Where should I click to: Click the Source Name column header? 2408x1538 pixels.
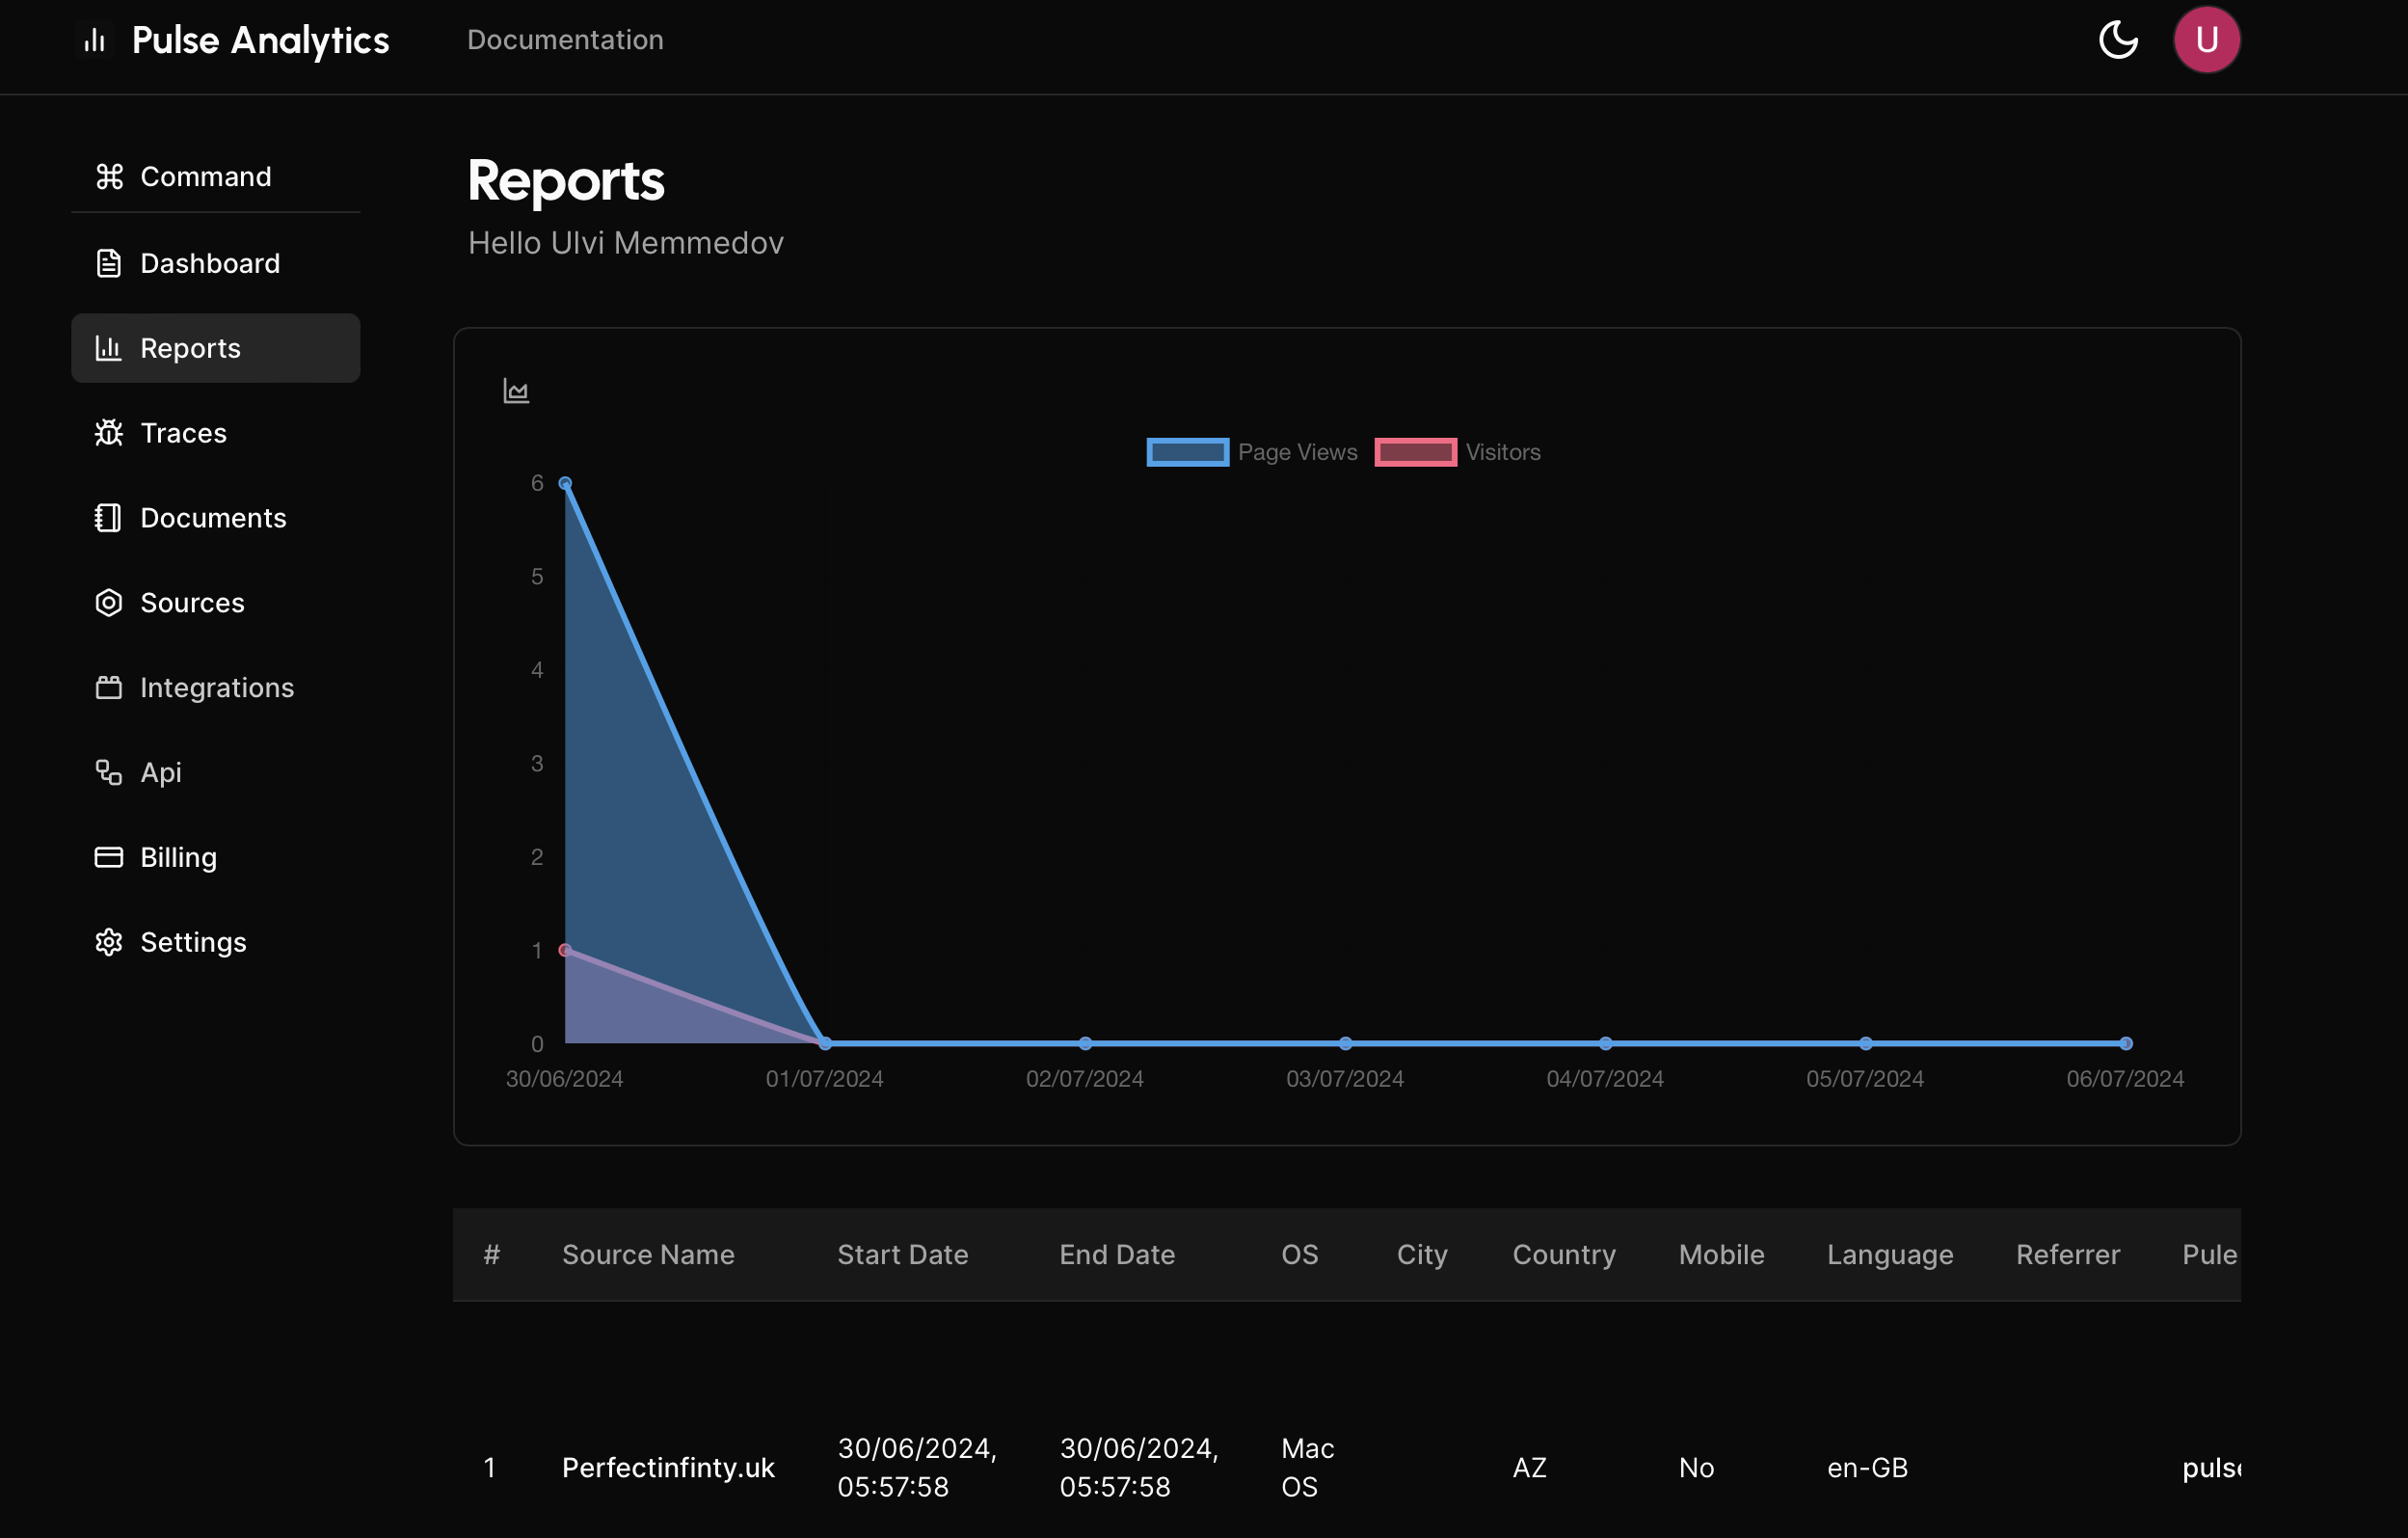tap(648, 1255)
